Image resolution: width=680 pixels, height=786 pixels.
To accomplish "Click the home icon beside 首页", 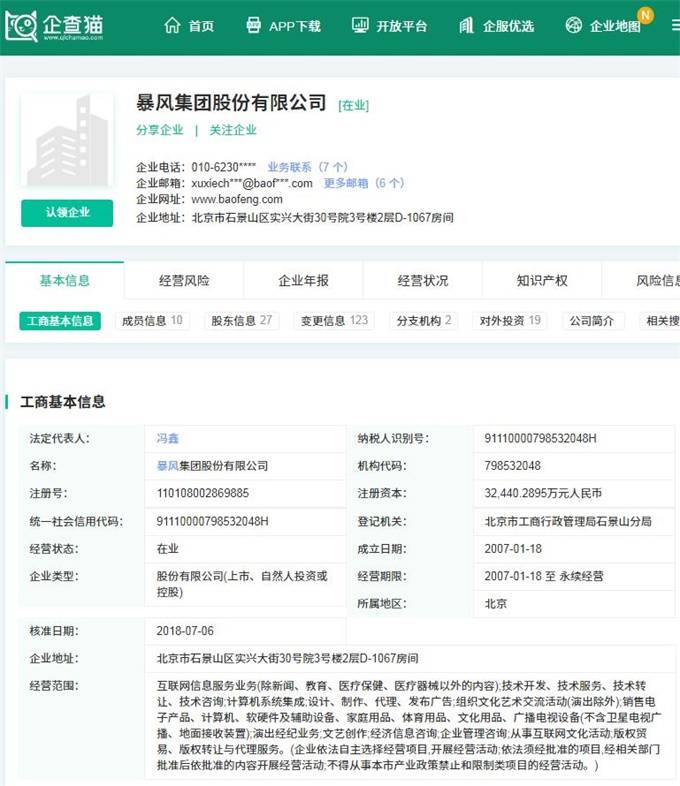I will [x=172, y=26].
